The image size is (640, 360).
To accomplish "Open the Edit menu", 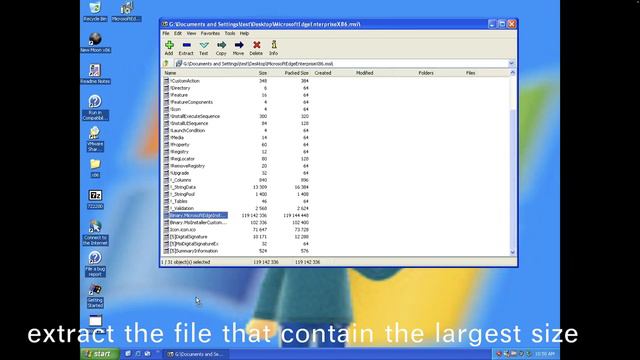I will point(178,33).
